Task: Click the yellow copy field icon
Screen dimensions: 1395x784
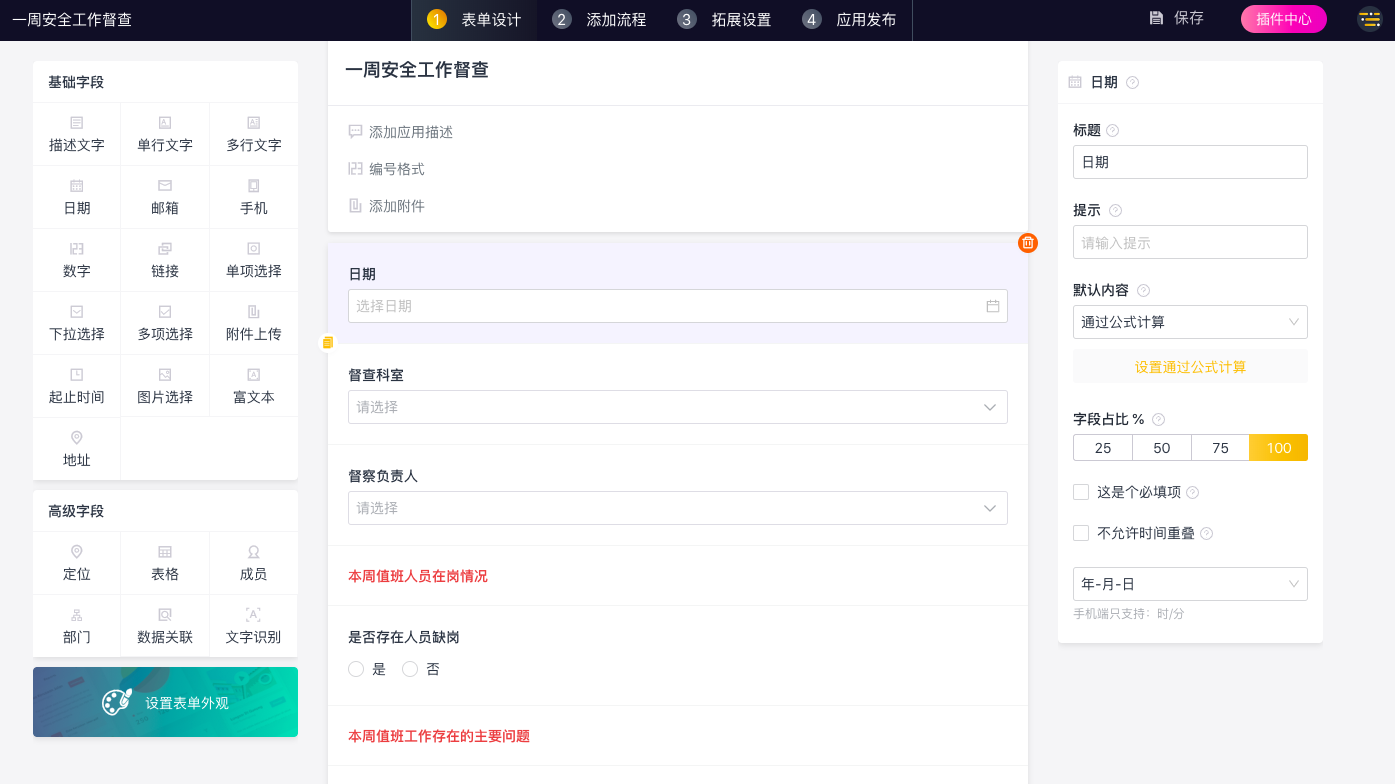Action: 328,342
